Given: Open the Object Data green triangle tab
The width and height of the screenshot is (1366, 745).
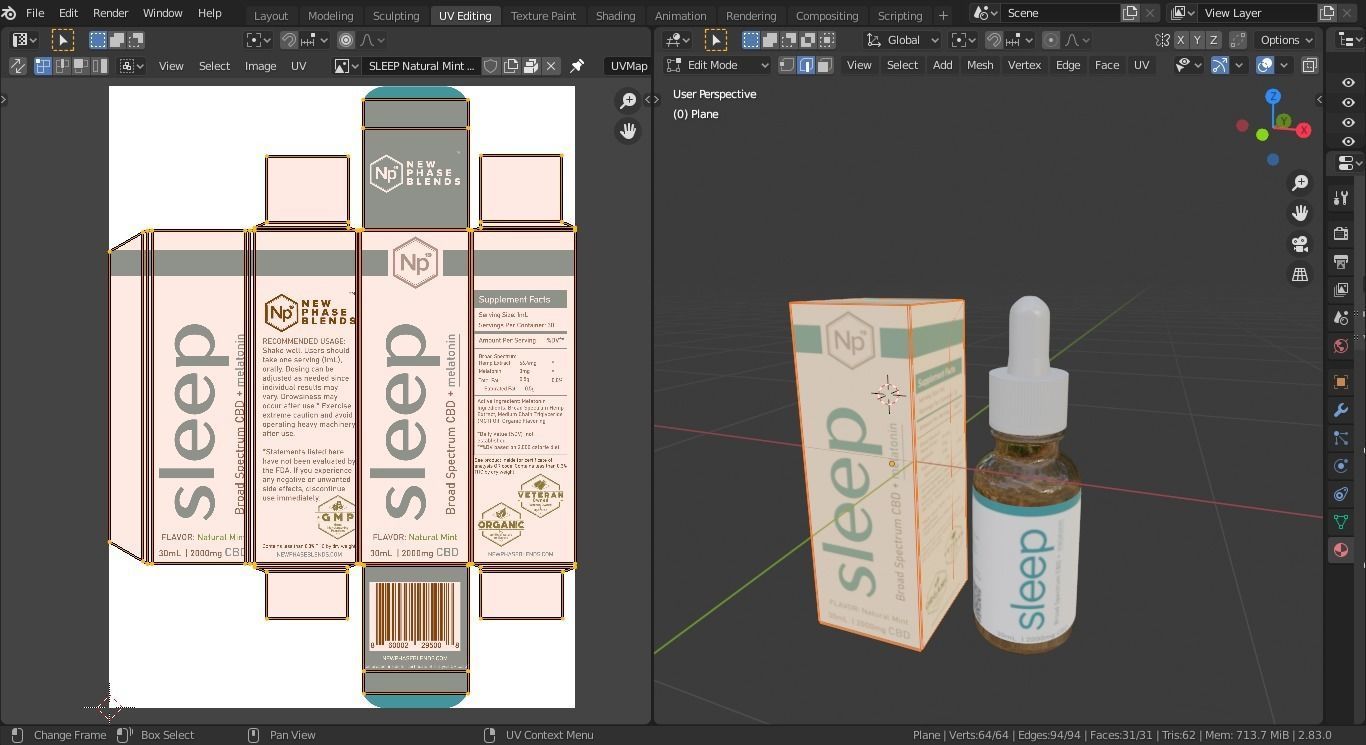Looking at the screenshot, I should click(1341, 522).
